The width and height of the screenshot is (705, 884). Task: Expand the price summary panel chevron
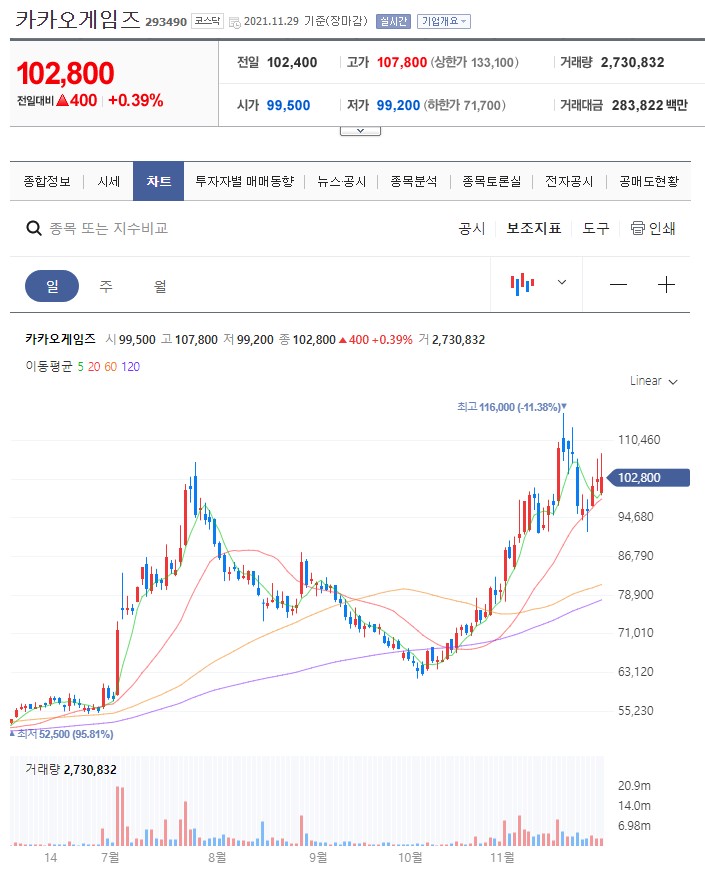point(360,131)
